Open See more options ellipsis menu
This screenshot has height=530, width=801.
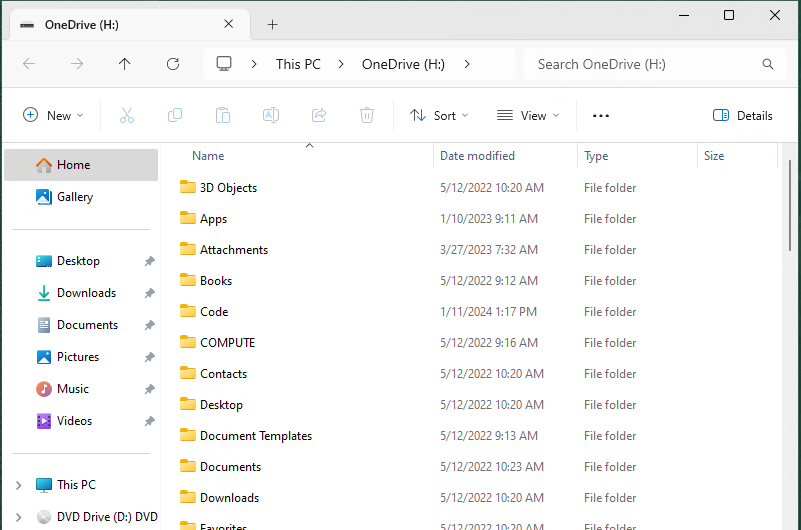[x=601, y=115]
